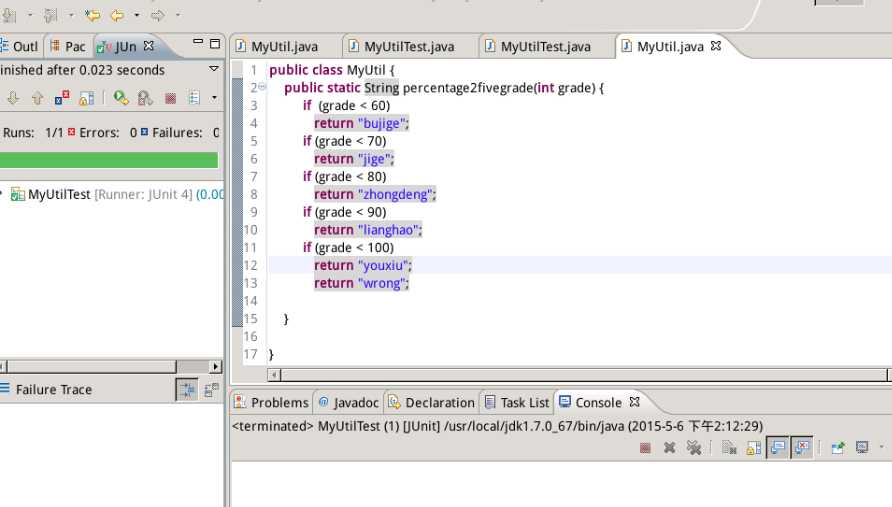Toggle JUnit view scroll lock
Image resolution: width=892 pixels, height=507 pixels.
pyautogui.click(x=86, y=98)
